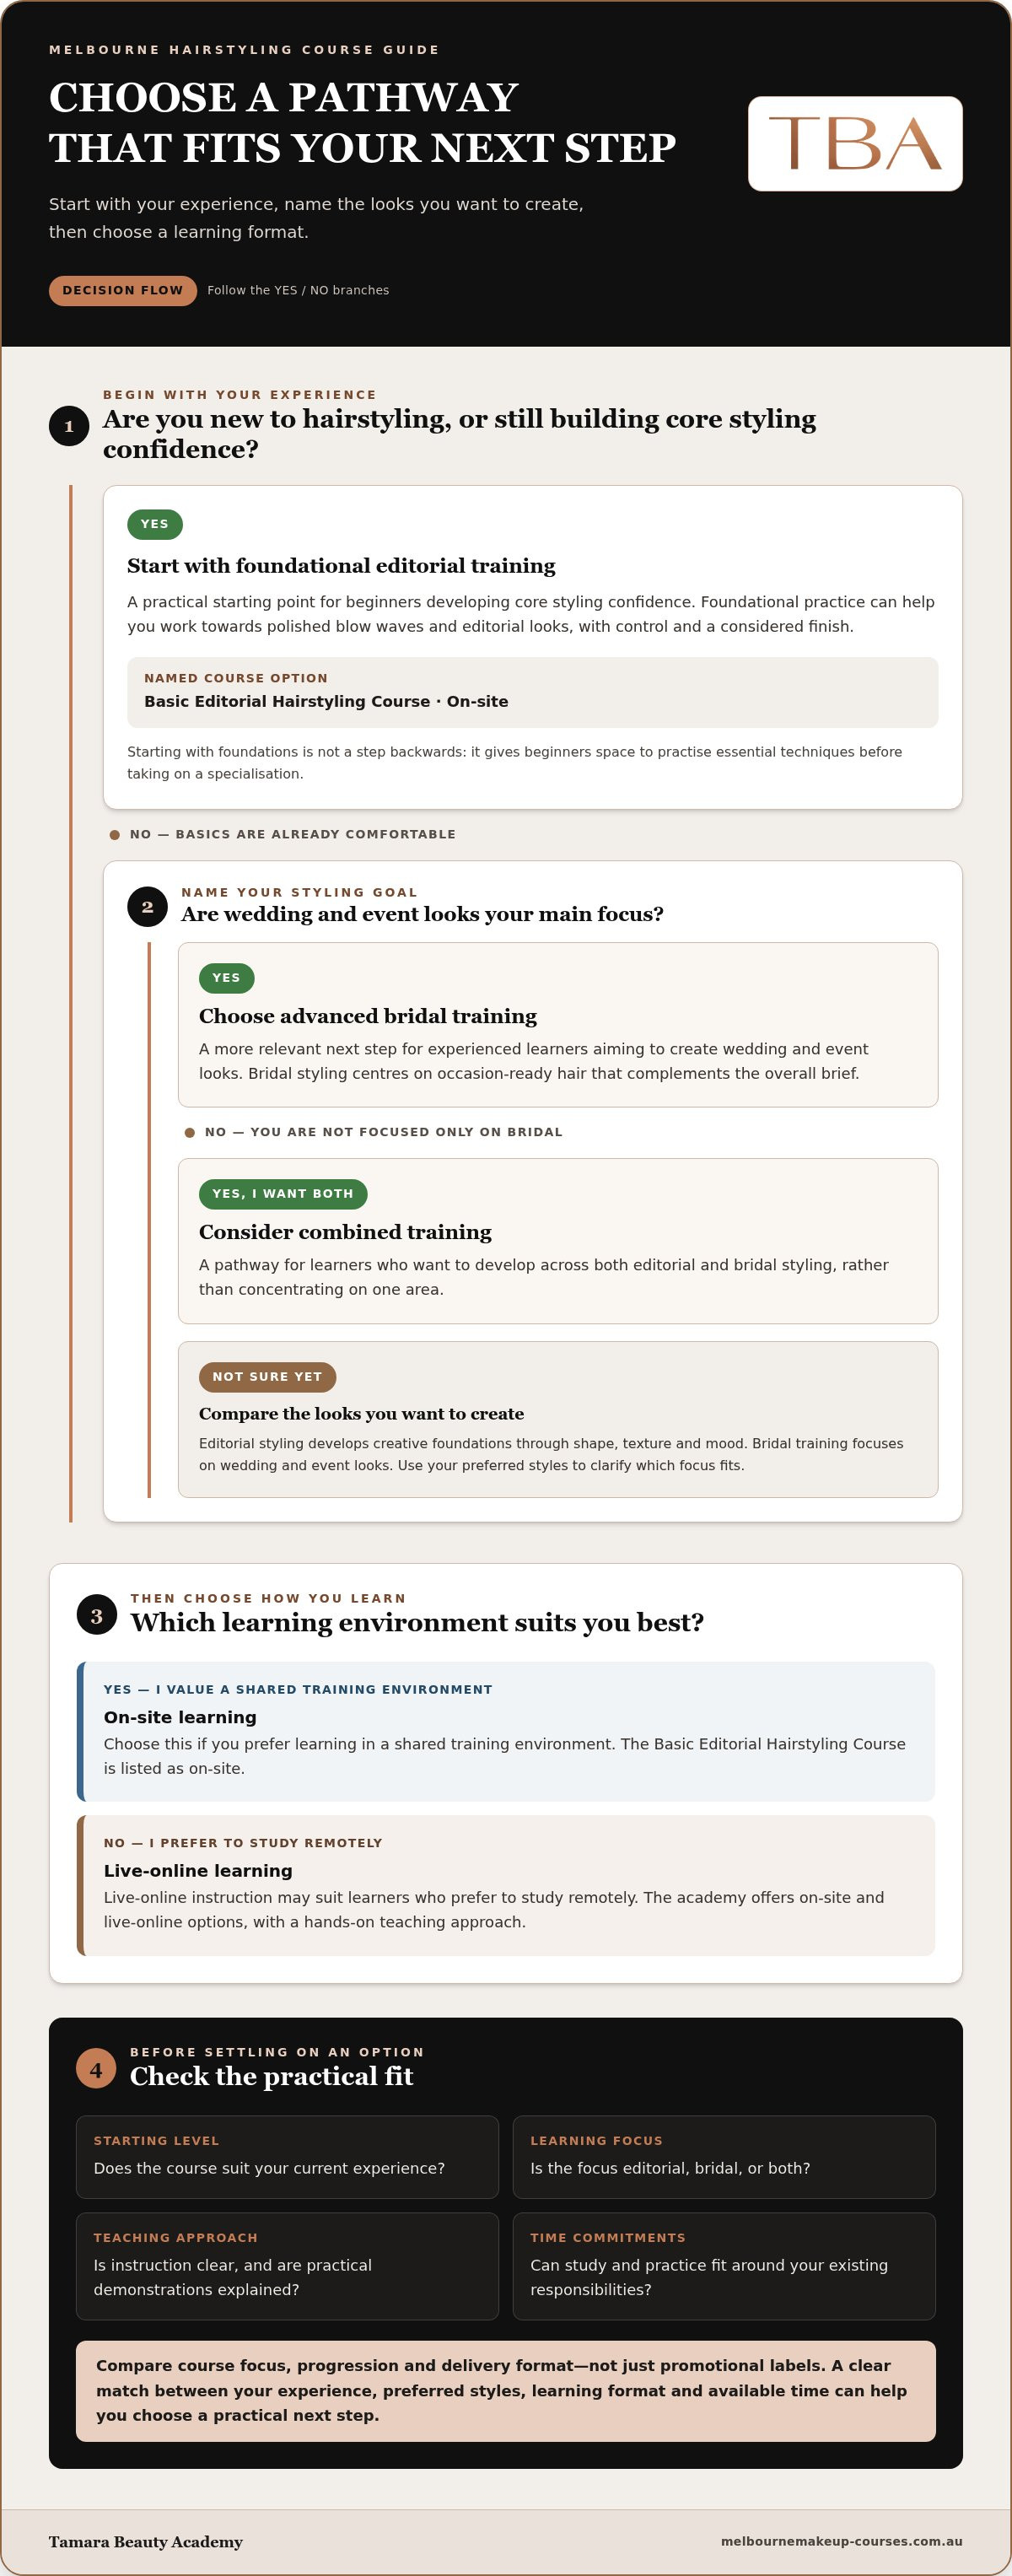The width and height of the screenshot is (1012, 2576).
Task: Click the TBA logo in header
Action: click(855, 143)
